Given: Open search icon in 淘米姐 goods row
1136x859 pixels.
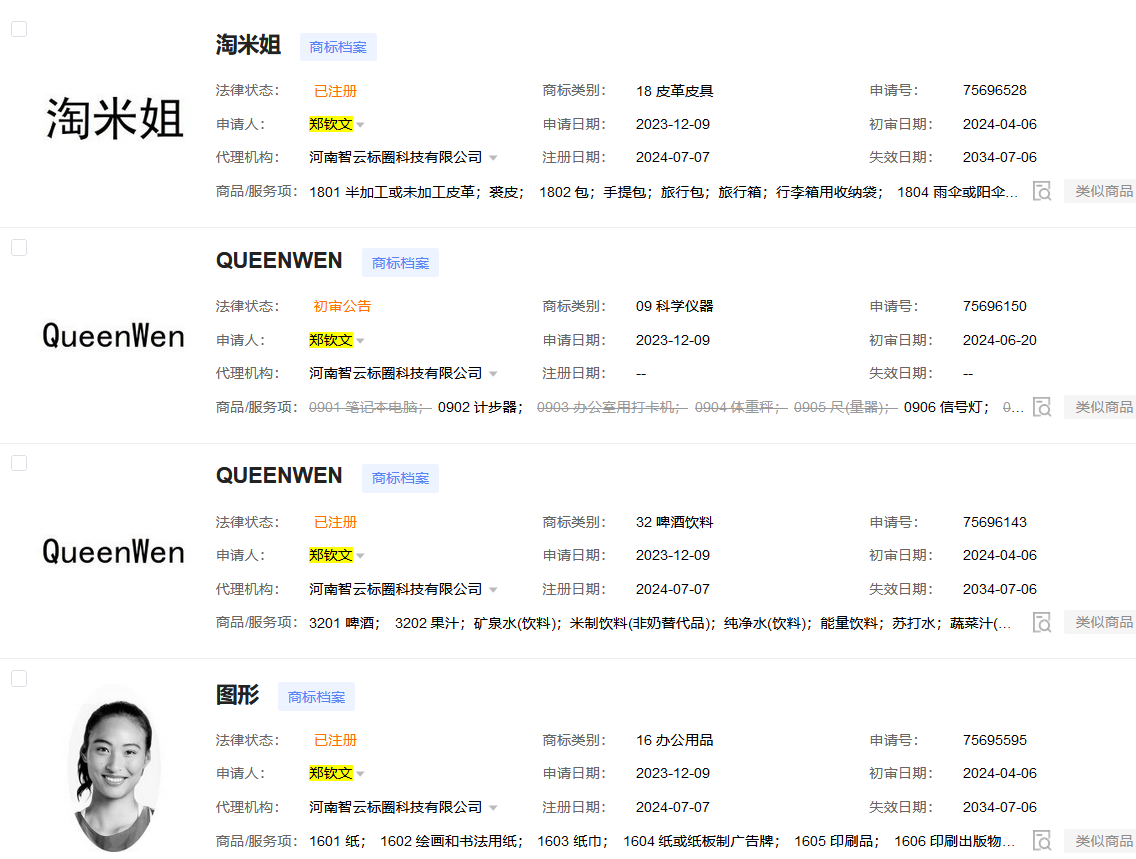Looking at the screenshot, I should click(1042, 191).
